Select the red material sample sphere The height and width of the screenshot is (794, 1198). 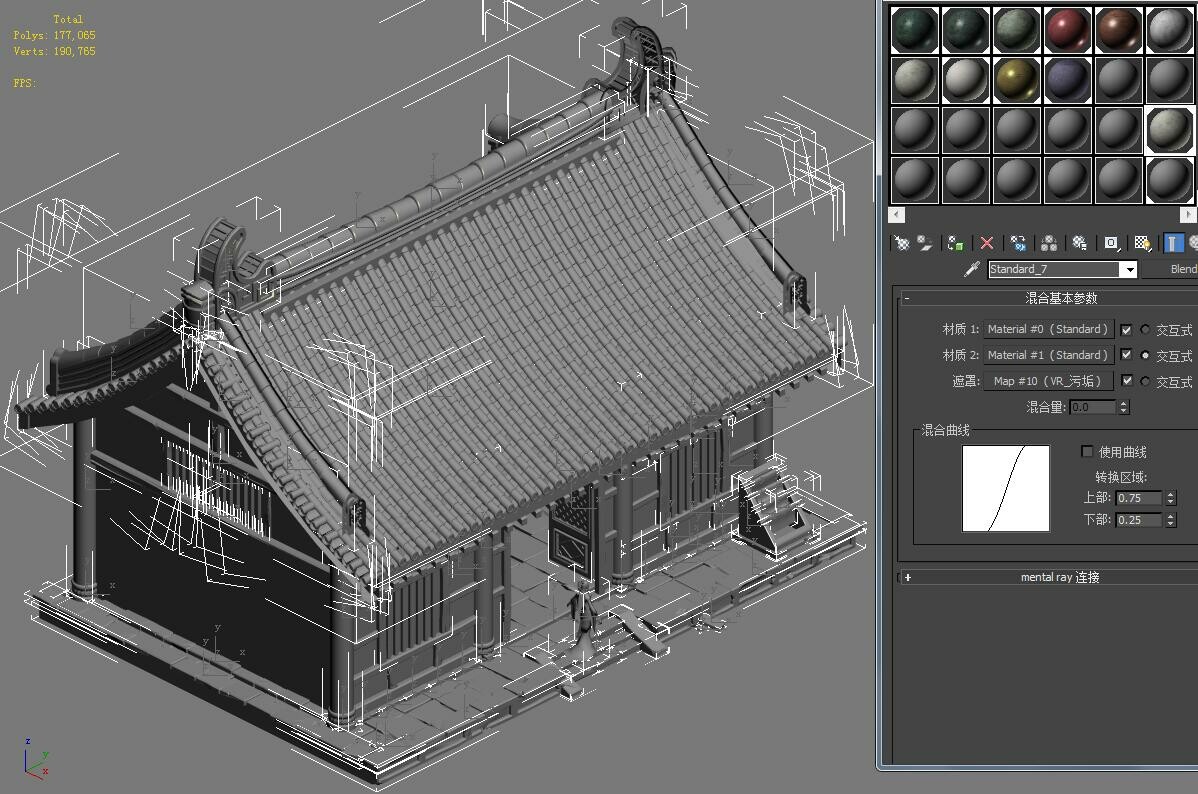tap(1067, 28)
